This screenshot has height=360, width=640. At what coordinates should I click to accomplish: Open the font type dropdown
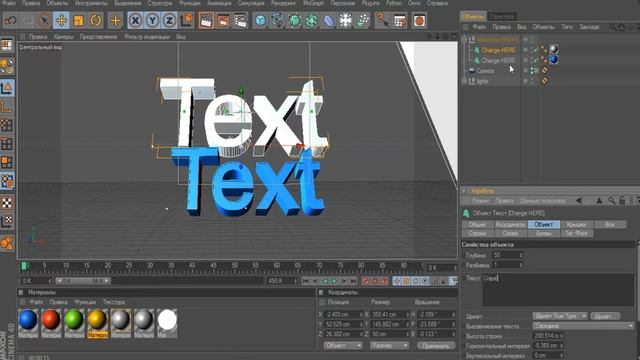pos(560,316)
